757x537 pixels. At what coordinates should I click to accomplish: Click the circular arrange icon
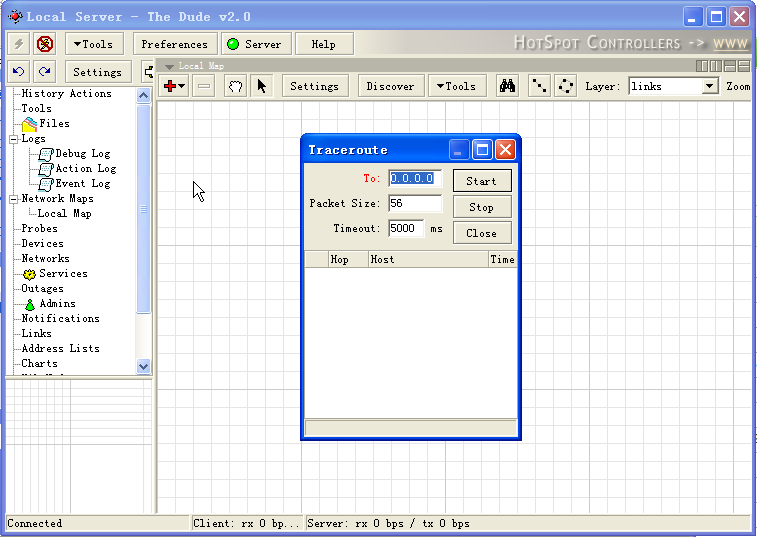coord(565,86)
